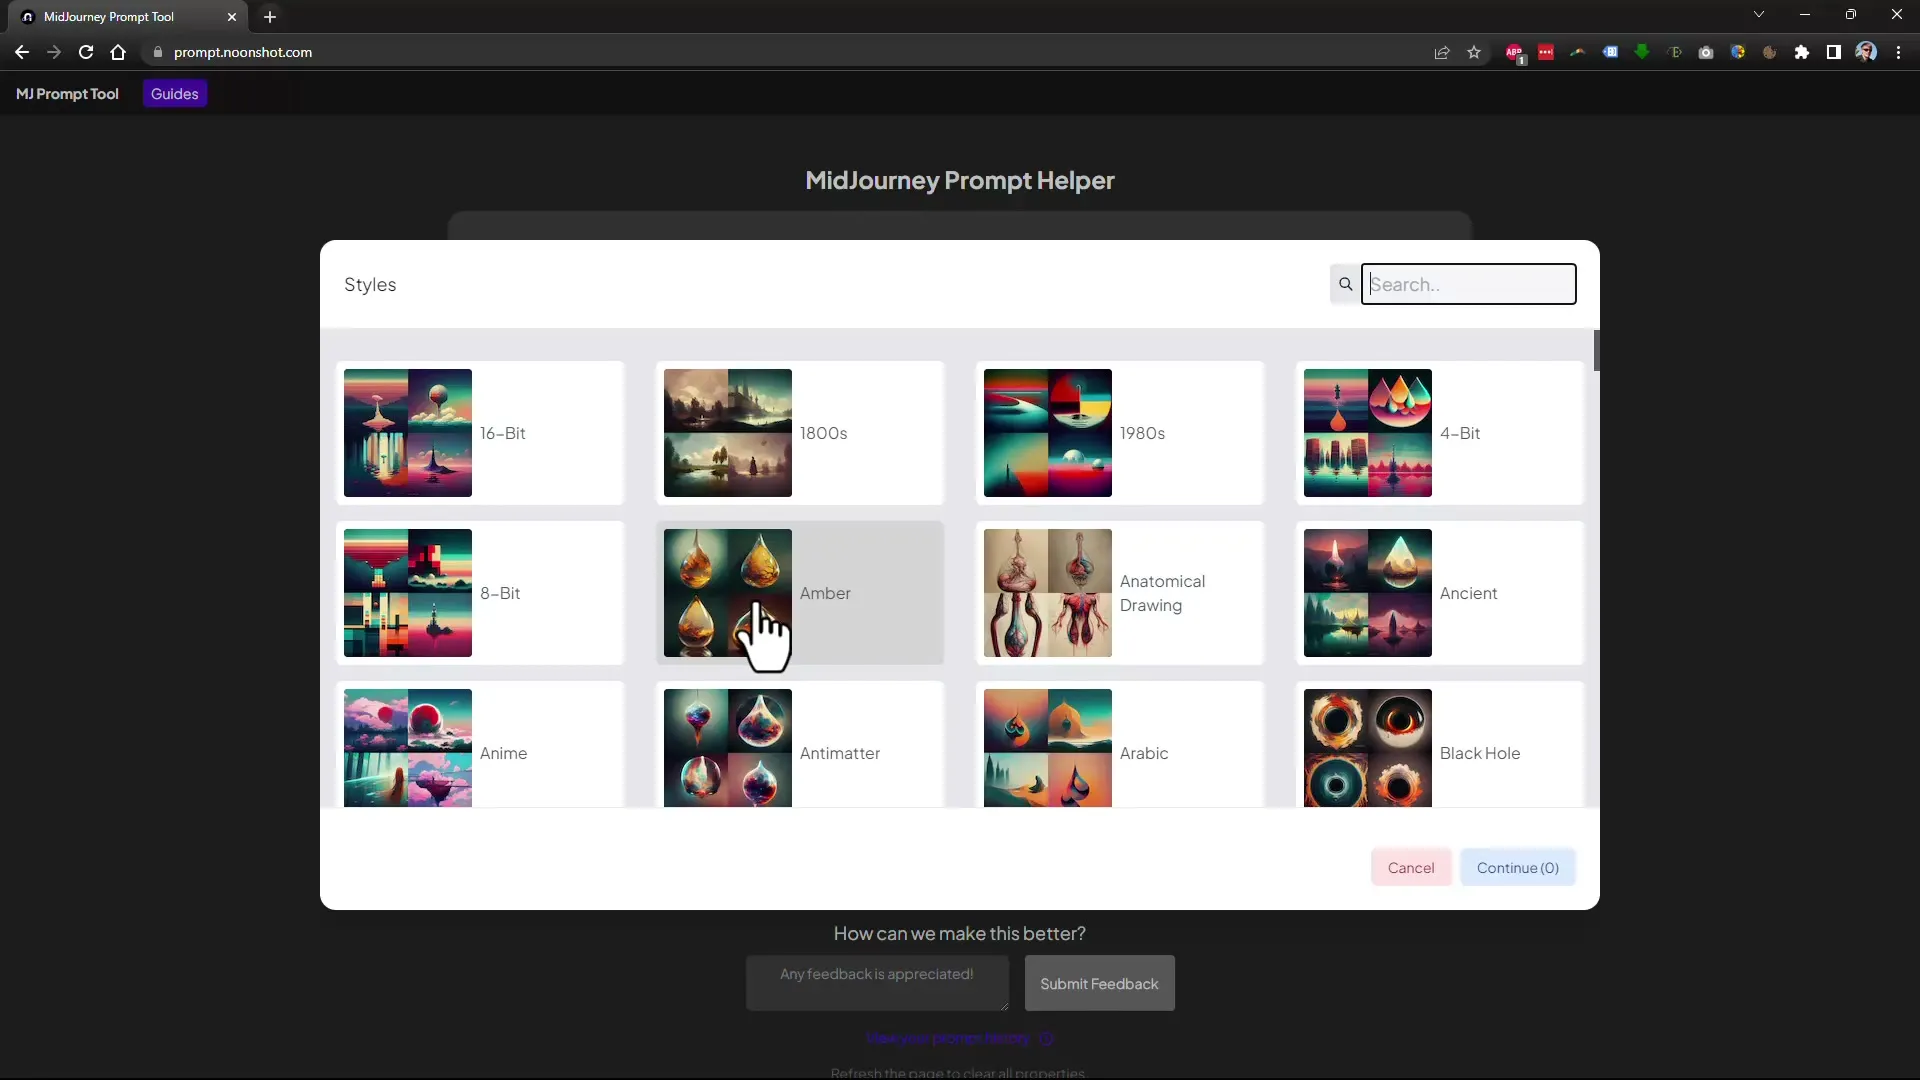Click the Continue (0) button

coord(1518,868)
